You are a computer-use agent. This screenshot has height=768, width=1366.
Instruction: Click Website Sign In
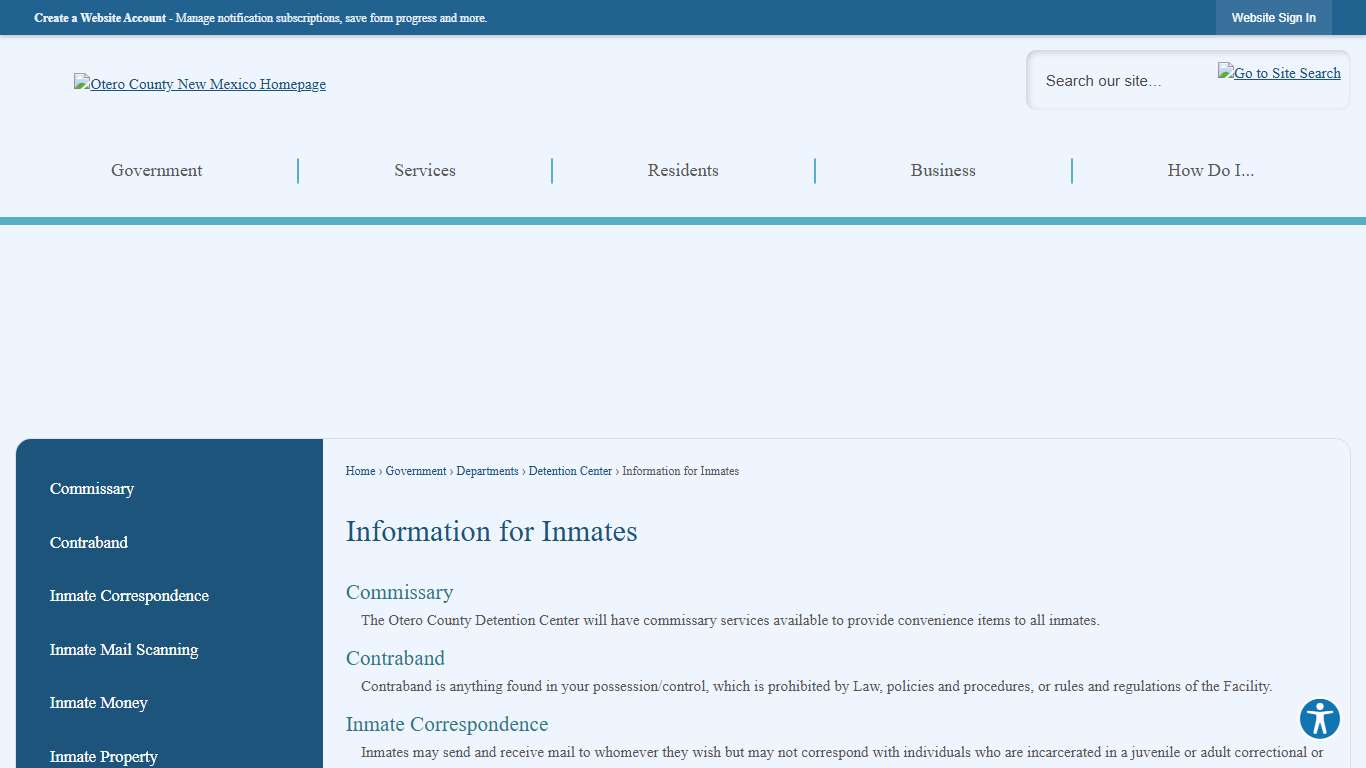tap(1273, 17)
